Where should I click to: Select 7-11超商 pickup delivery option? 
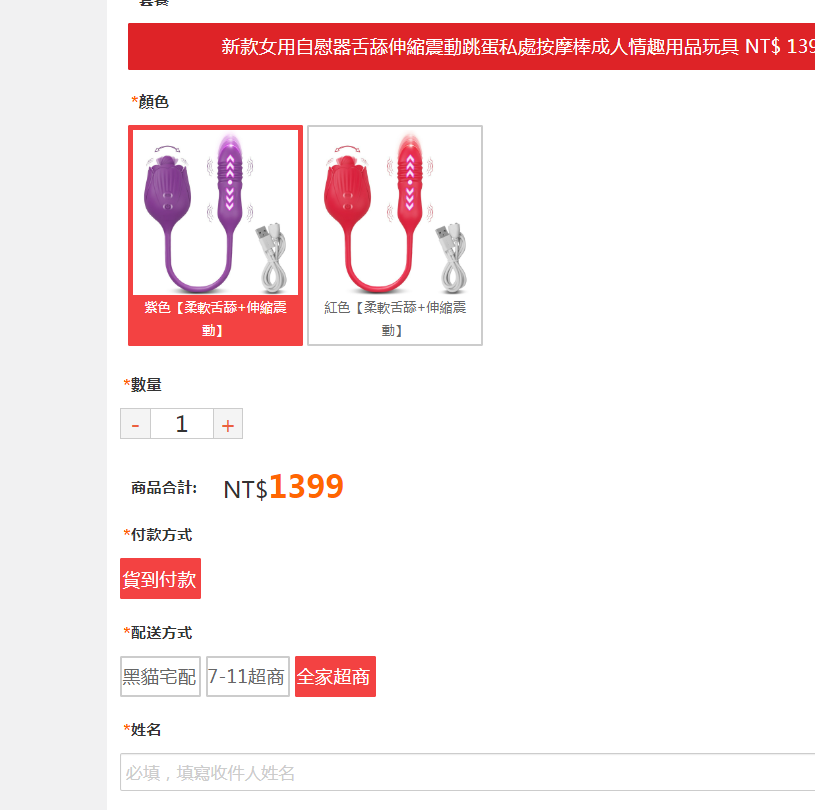click(248, 676)
